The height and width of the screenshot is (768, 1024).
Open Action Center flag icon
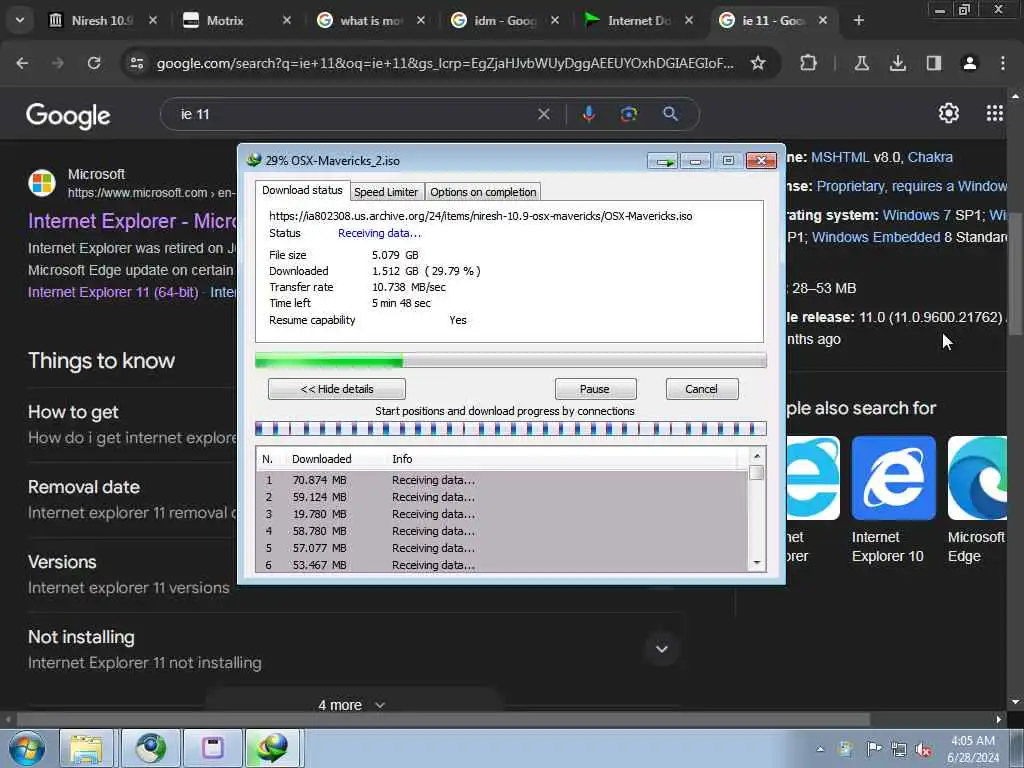[873, 749]
